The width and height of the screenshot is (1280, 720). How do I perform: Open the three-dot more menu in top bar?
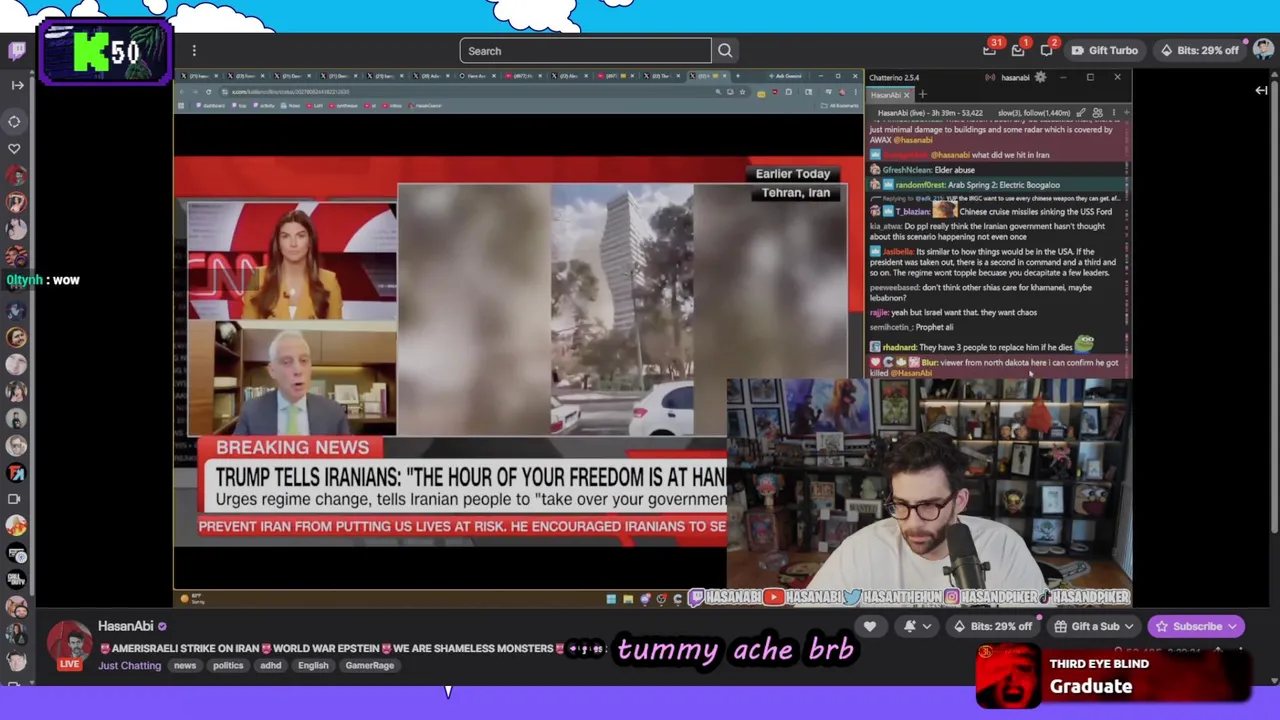(194, 51)
